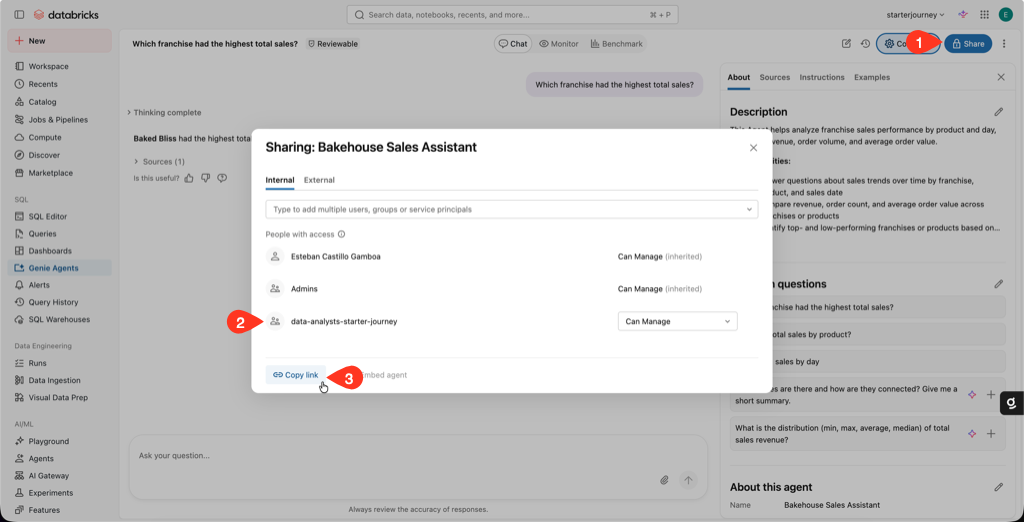Go to Jobs & Pipelines

pyautogui.click(x=59, y=120)
